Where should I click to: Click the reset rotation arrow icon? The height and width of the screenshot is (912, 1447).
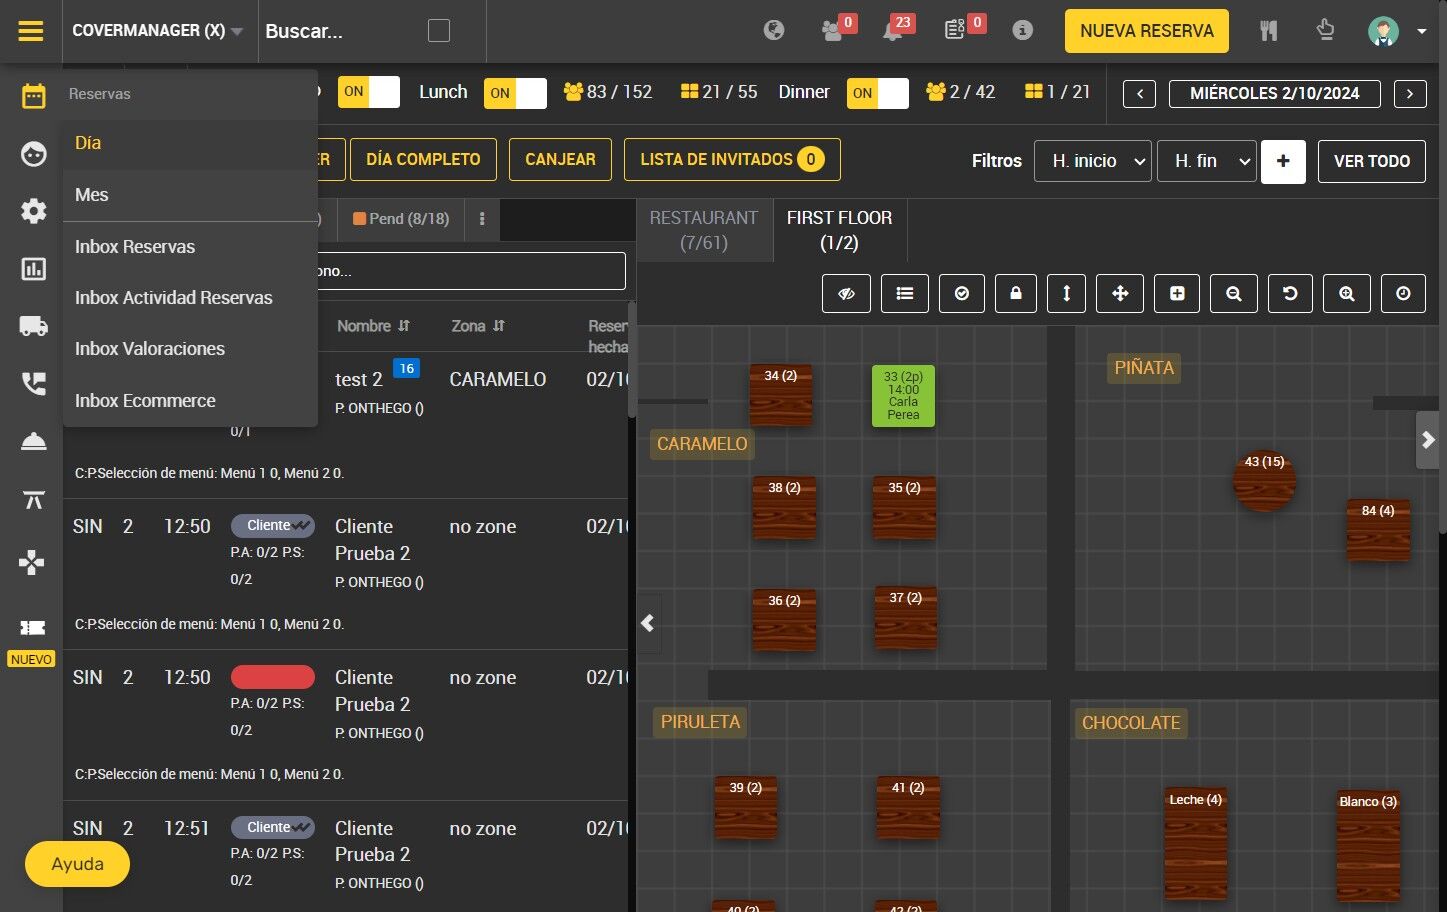(1289, 293)
